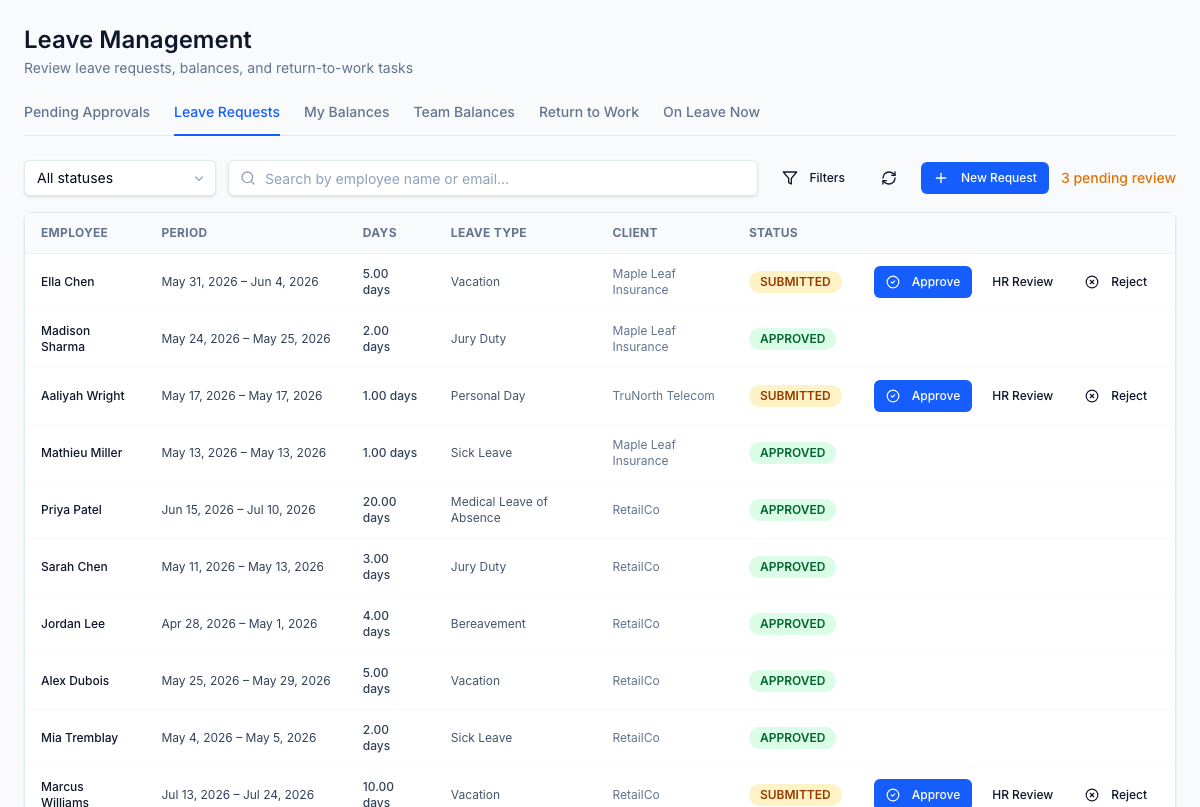
Task: Go to the Team Balances tab
Action: pos(464,112)
